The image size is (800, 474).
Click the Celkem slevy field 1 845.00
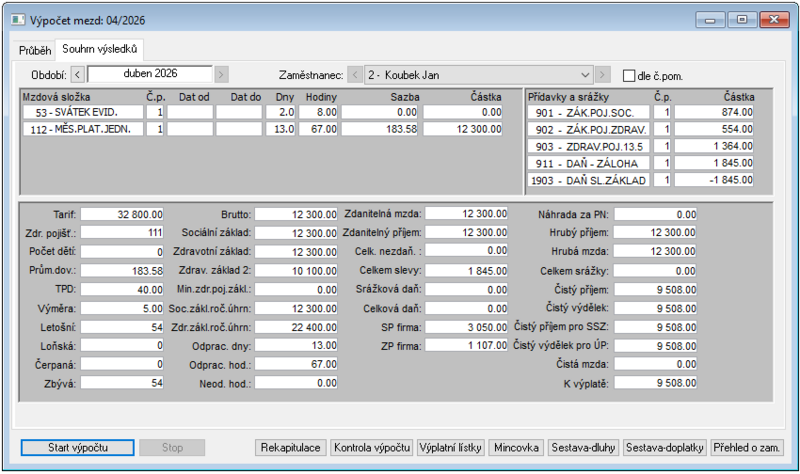click(467, 270)
